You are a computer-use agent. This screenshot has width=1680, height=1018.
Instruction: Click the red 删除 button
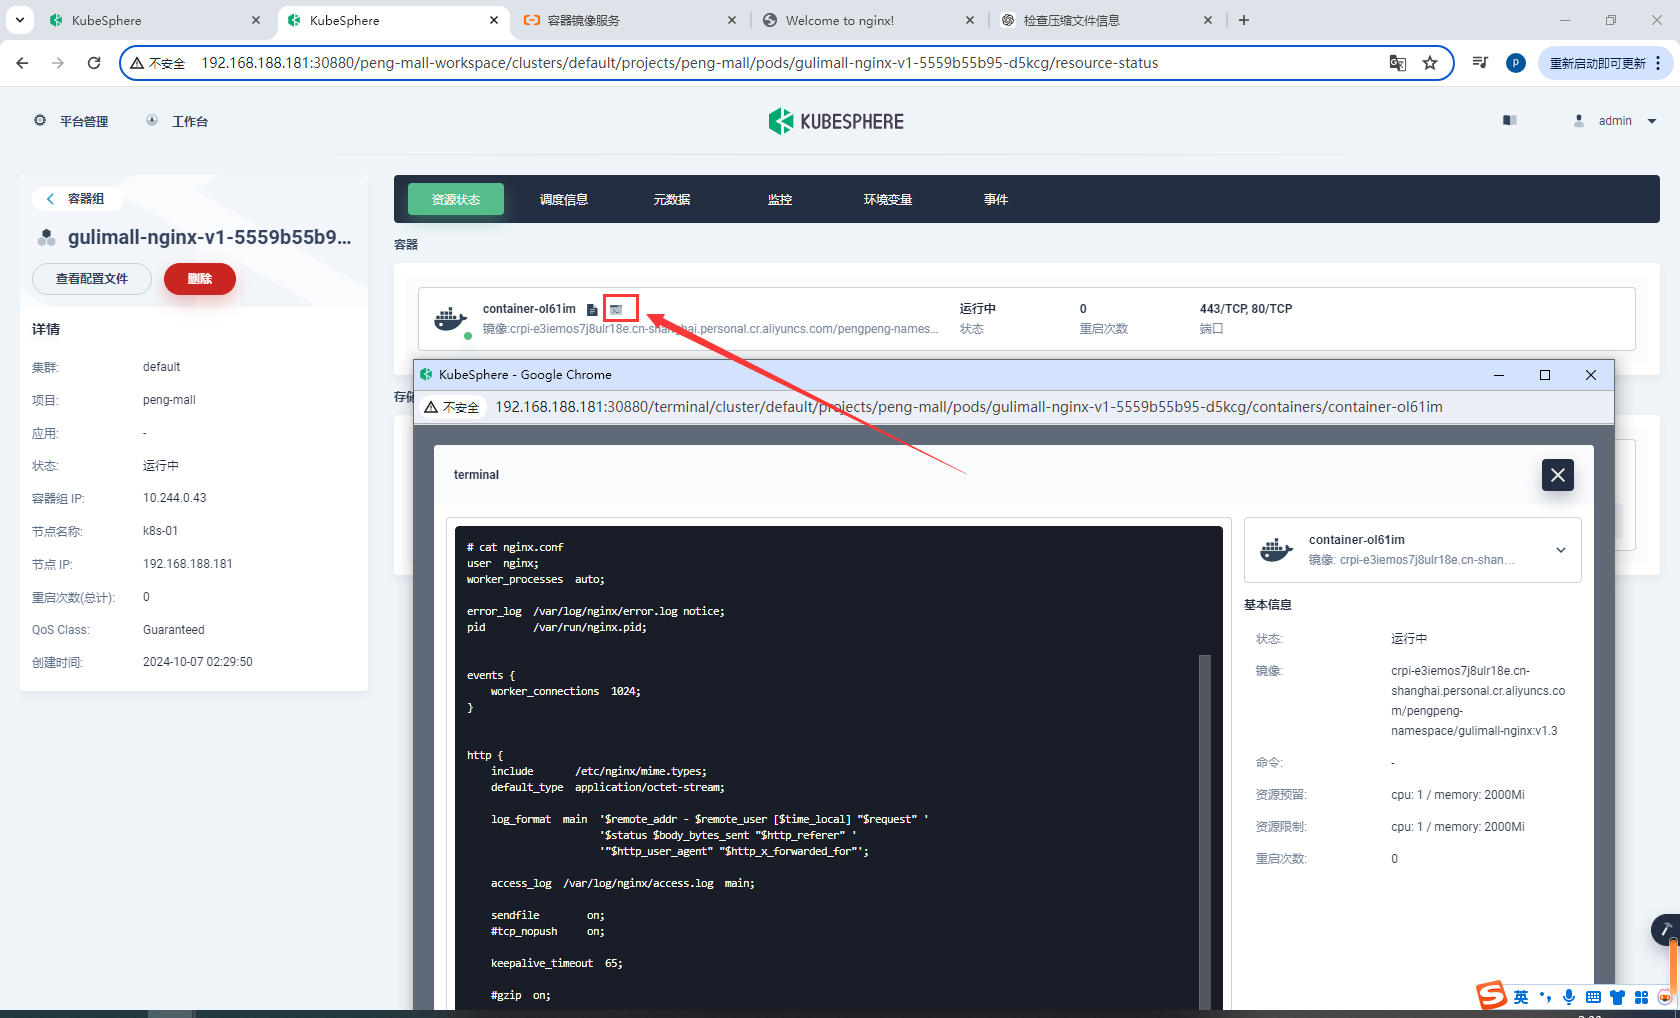[200, 279]
